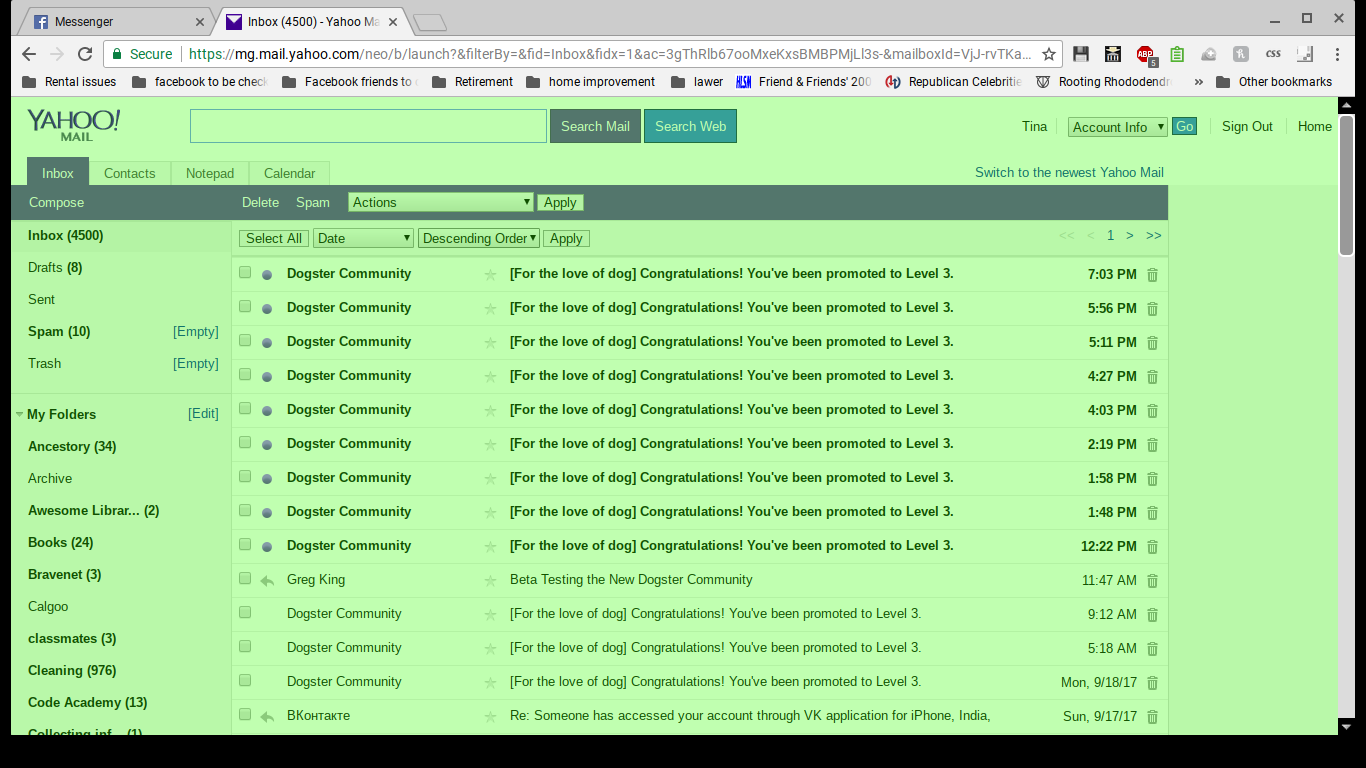Click the Apply button next to Actions
Image resolution: width=1366 pixels, height=768 pixels.
click(x=560, y=202)
